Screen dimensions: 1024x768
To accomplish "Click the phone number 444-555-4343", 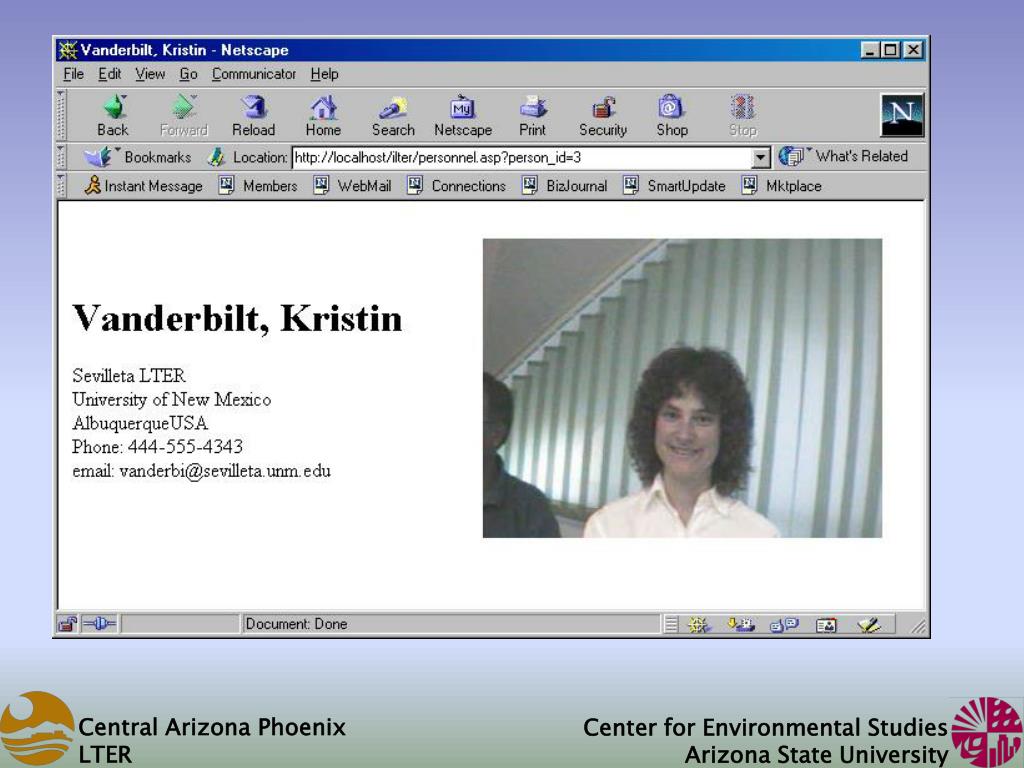I will [x=185, y=447].
